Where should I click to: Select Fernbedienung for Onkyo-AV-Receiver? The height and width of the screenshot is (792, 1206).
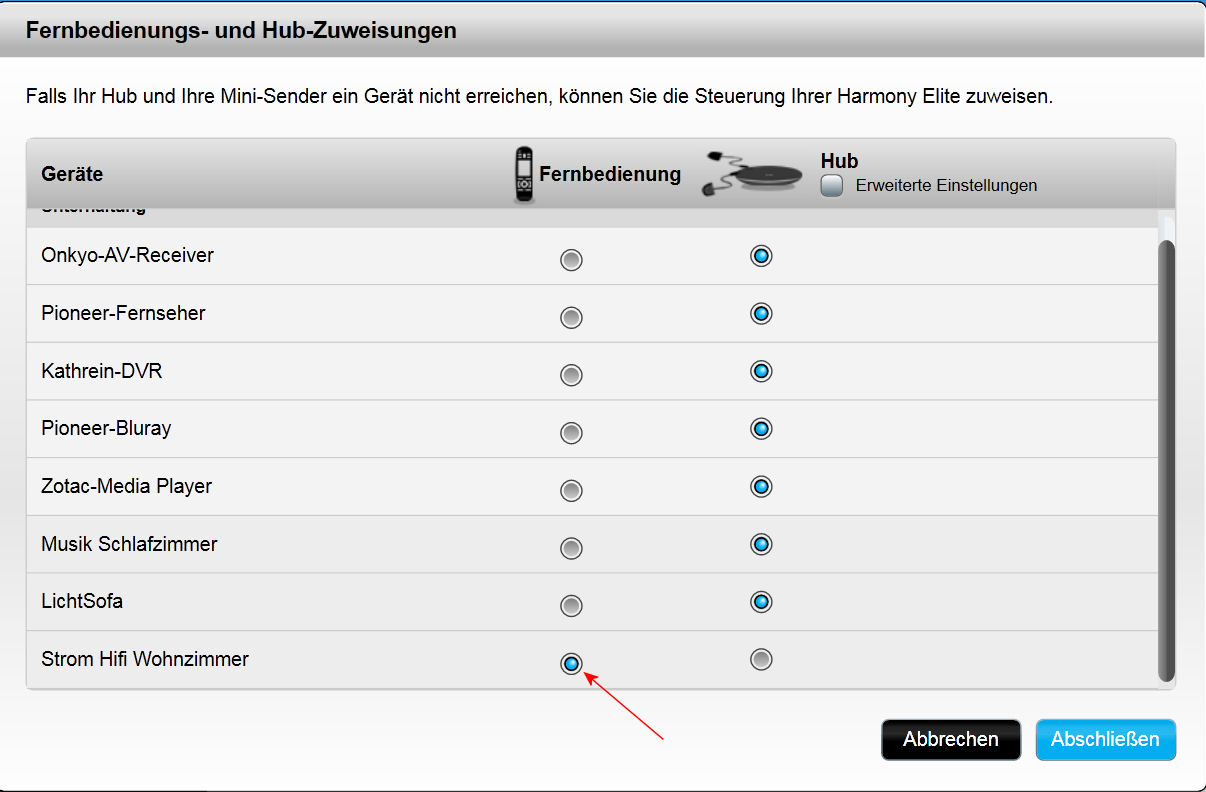tap(571, 260)
